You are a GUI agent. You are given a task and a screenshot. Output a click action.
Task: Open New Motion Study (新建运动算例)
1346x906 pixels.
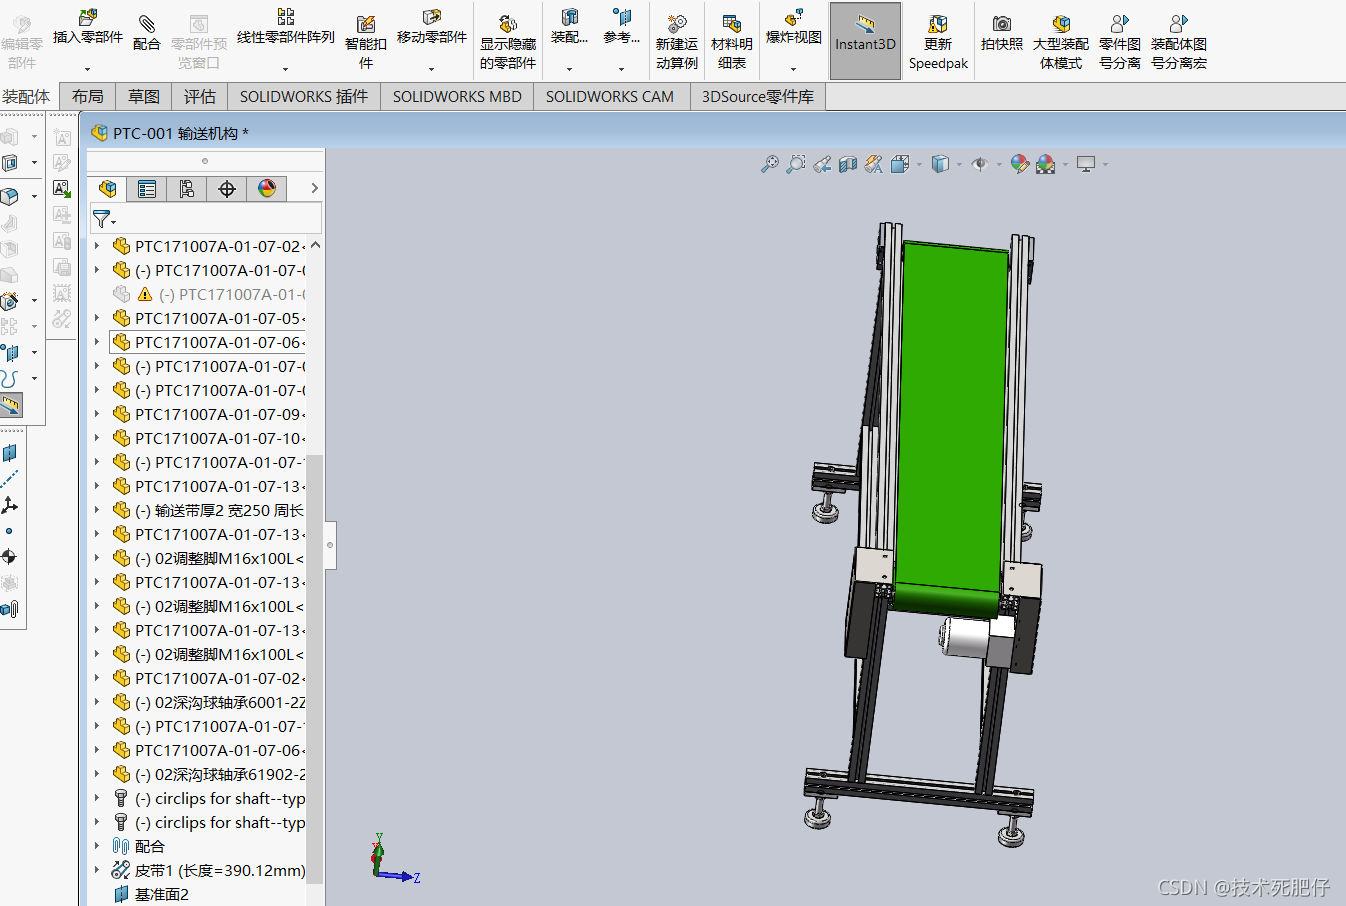point(677,42)
